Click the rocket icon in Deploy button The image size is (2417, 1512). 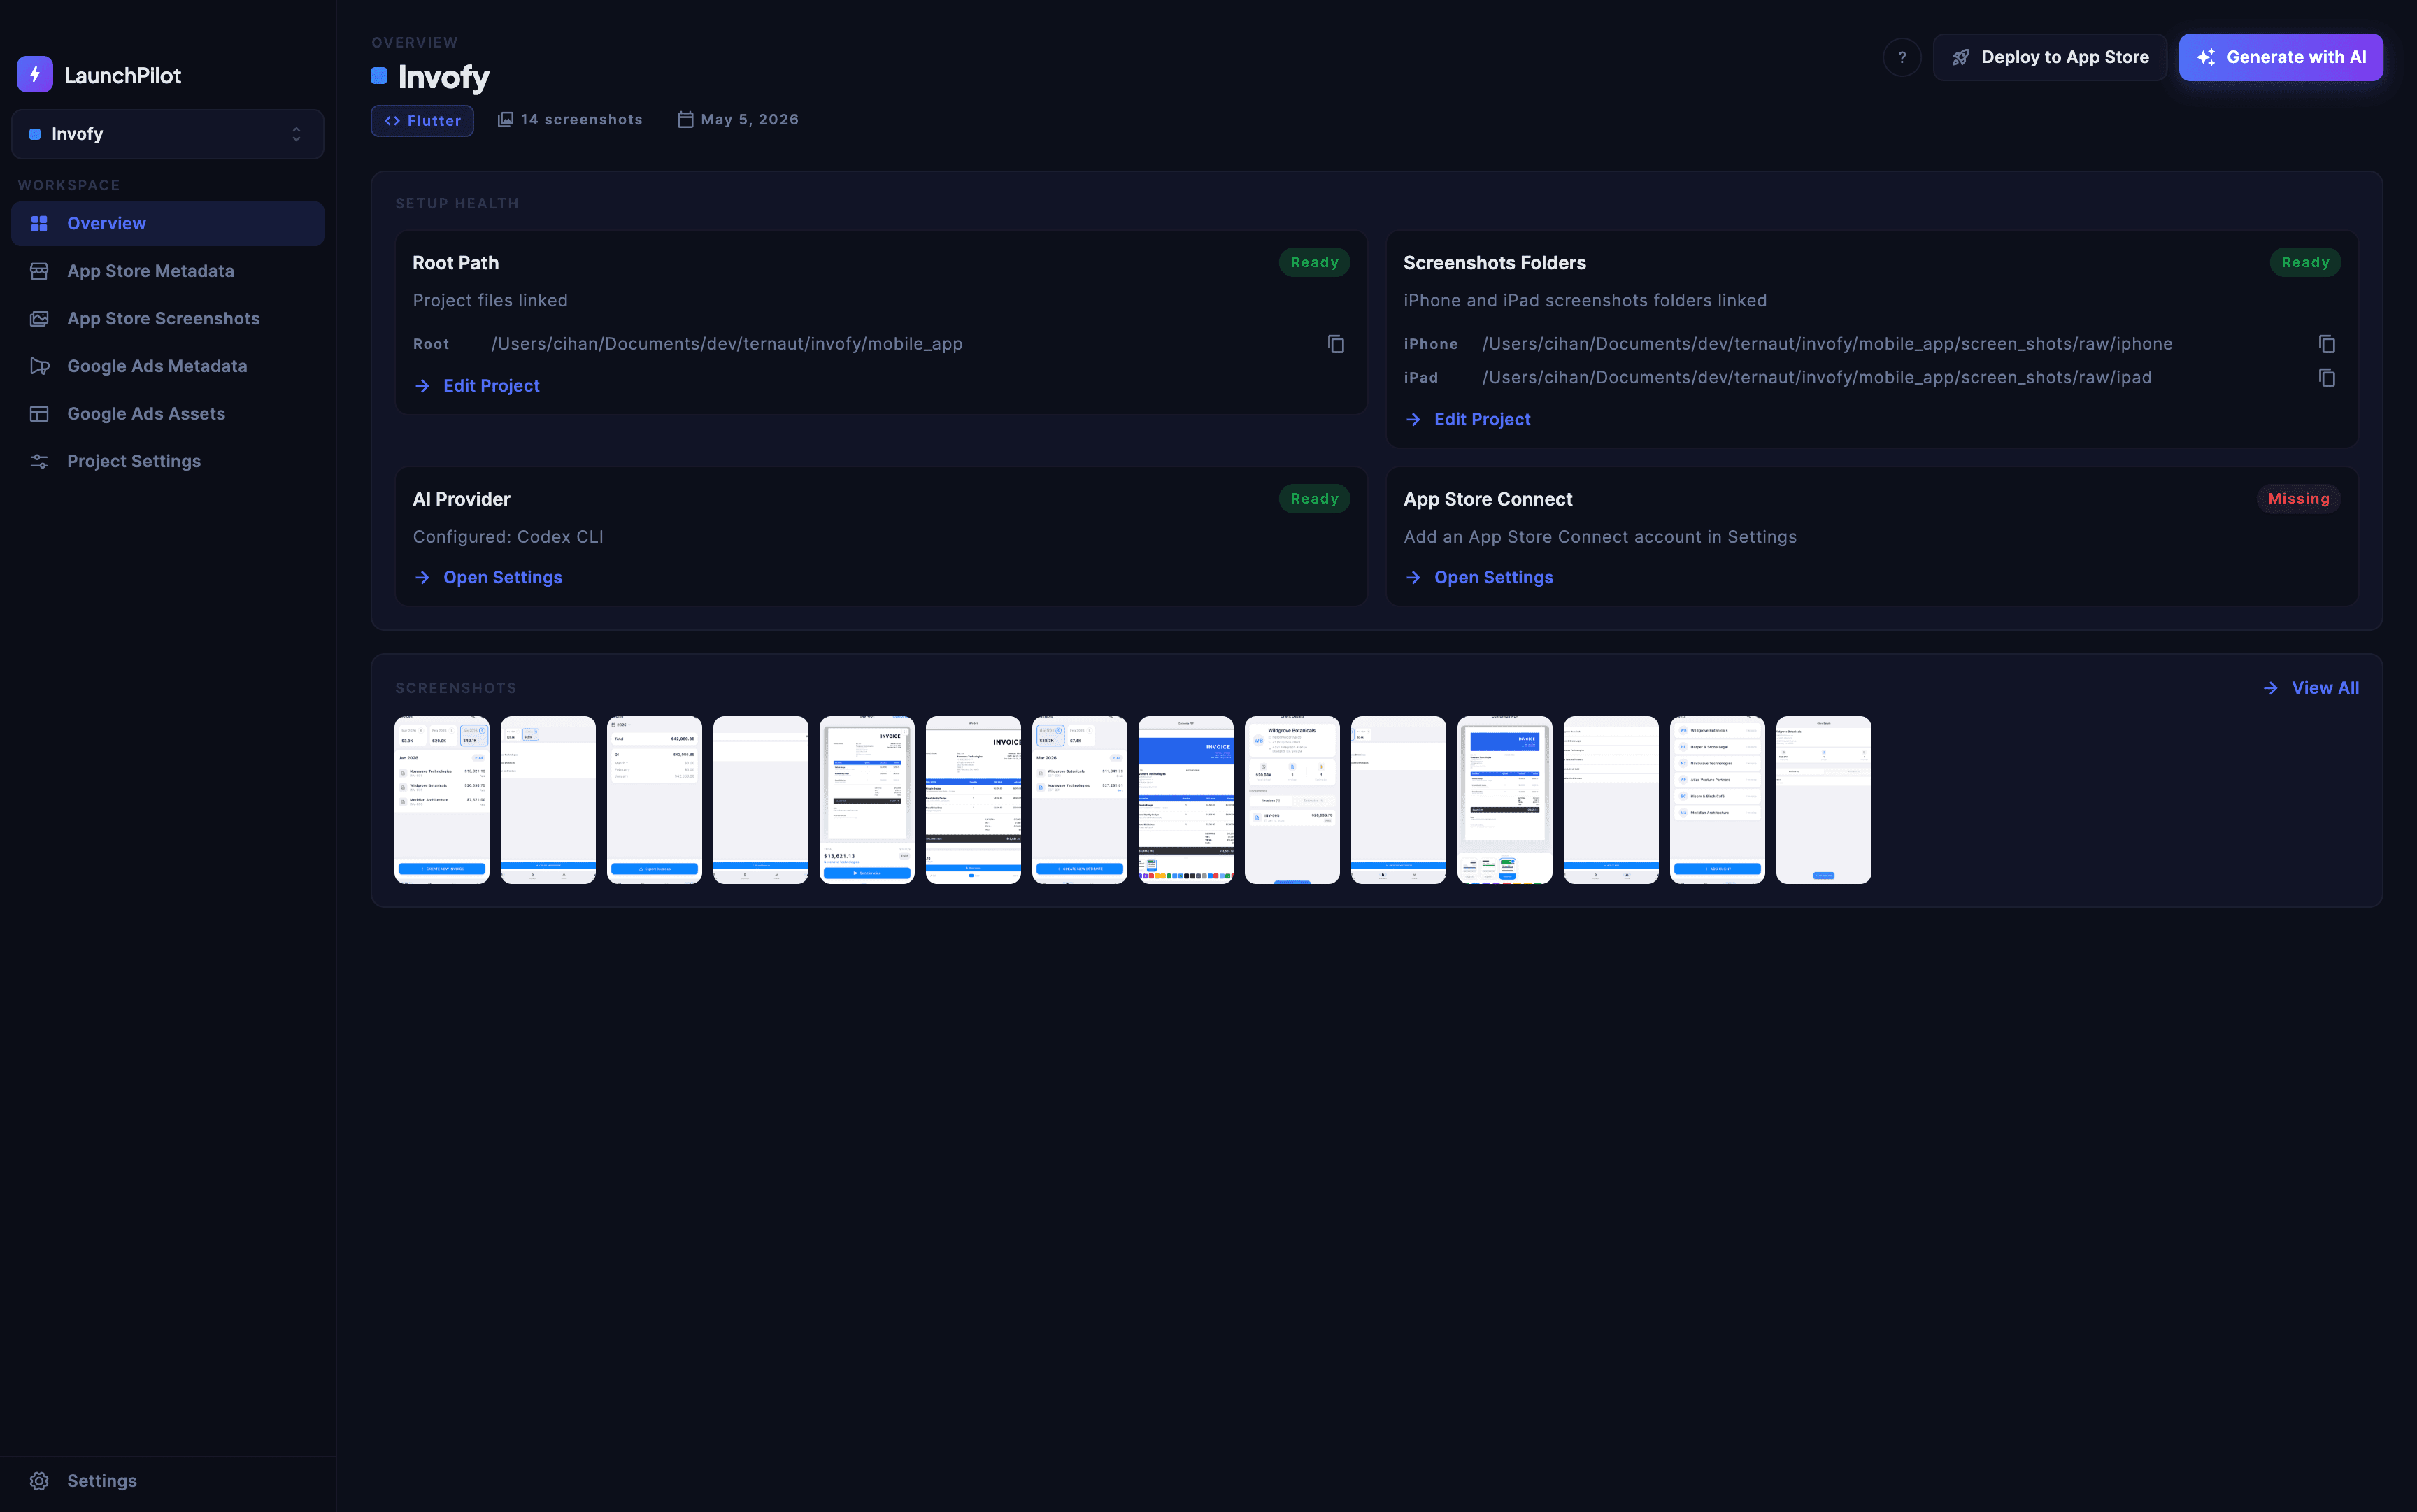(x=1961, y=57)
